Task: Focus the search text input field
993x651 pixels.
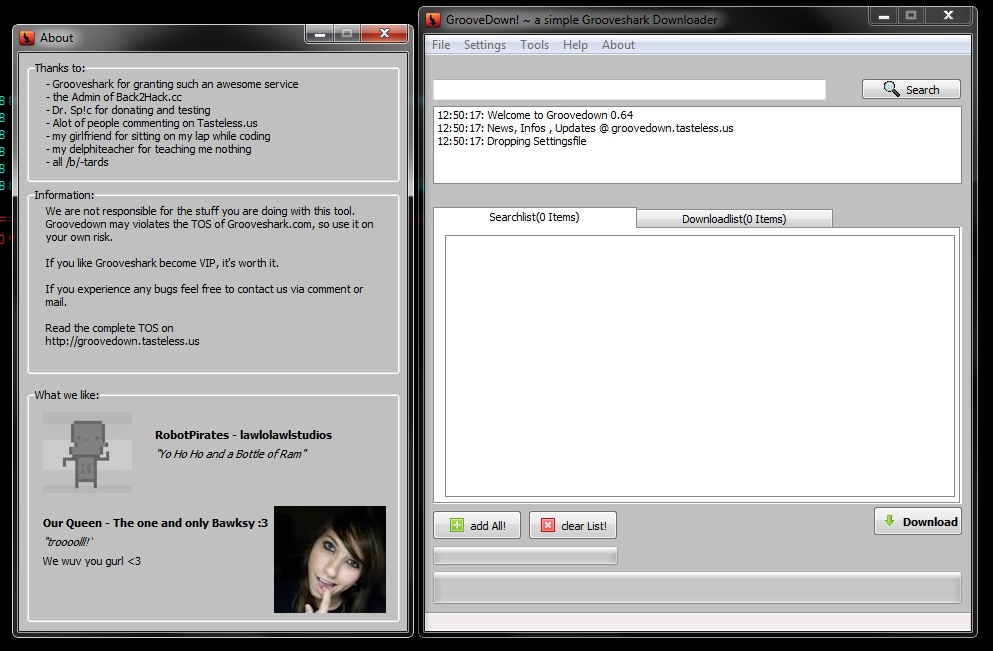Action: pyautogui.click(x=629, y=90)
